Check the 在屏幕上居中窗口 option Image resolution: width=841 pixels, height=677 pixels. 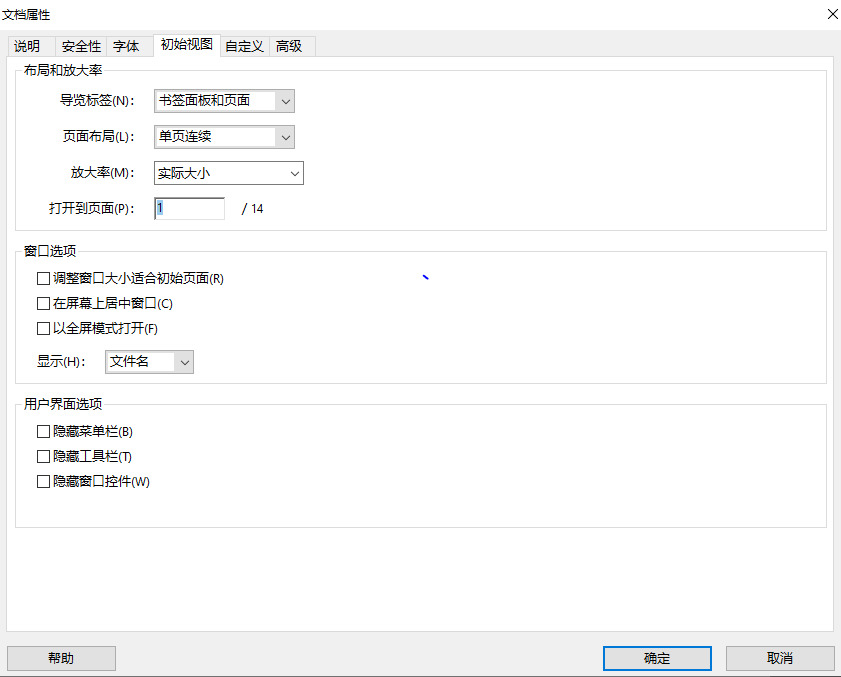pyautogui.click(x=43, y=304)
